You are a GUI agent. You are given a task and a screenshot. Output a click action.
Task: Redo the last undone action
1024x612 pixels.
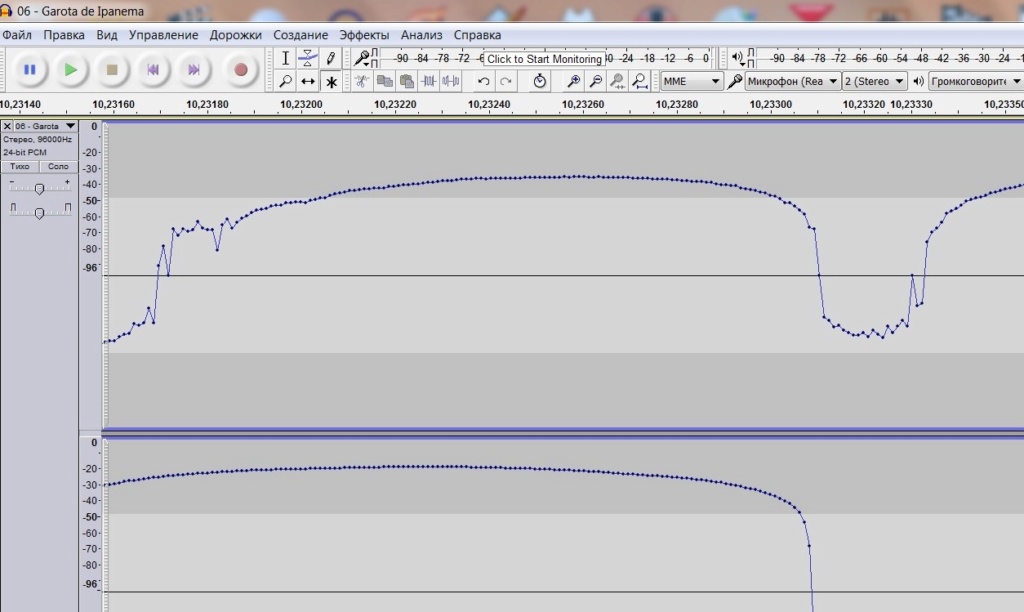(505, 81)
